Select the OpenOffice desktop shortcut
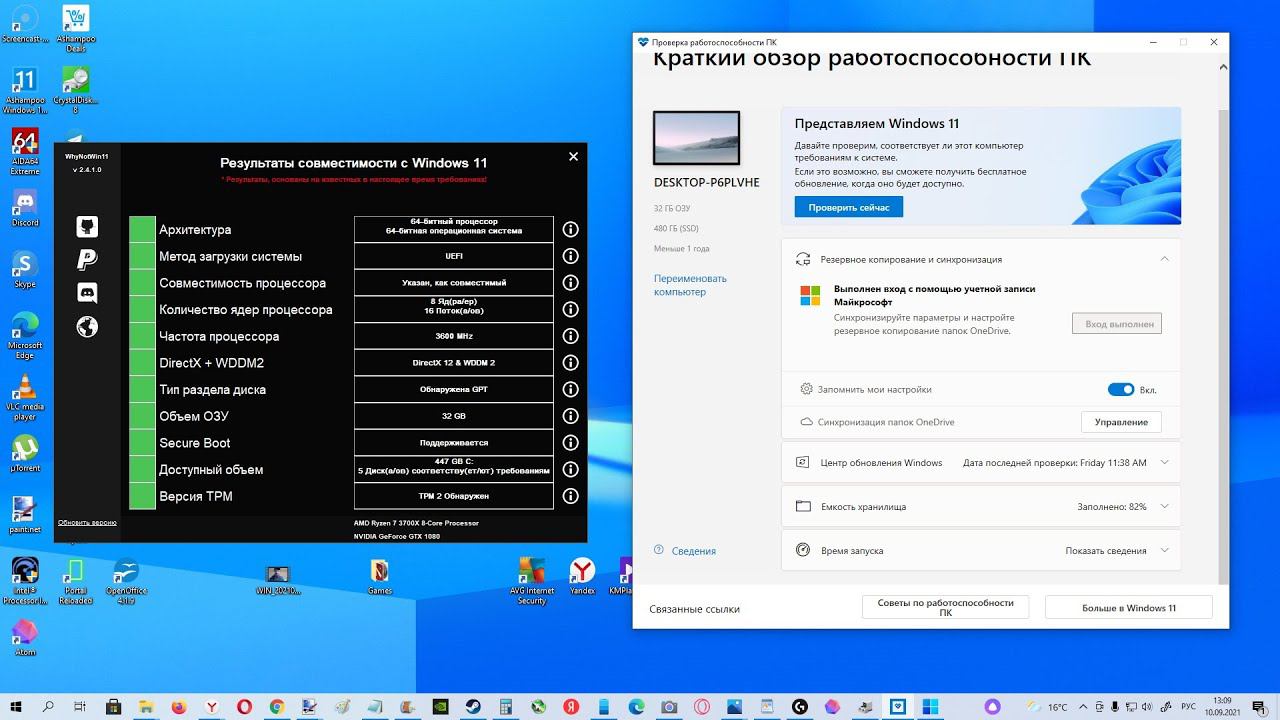The width and height of the screenshot is (1280, 720). click(x=126, y=582)
